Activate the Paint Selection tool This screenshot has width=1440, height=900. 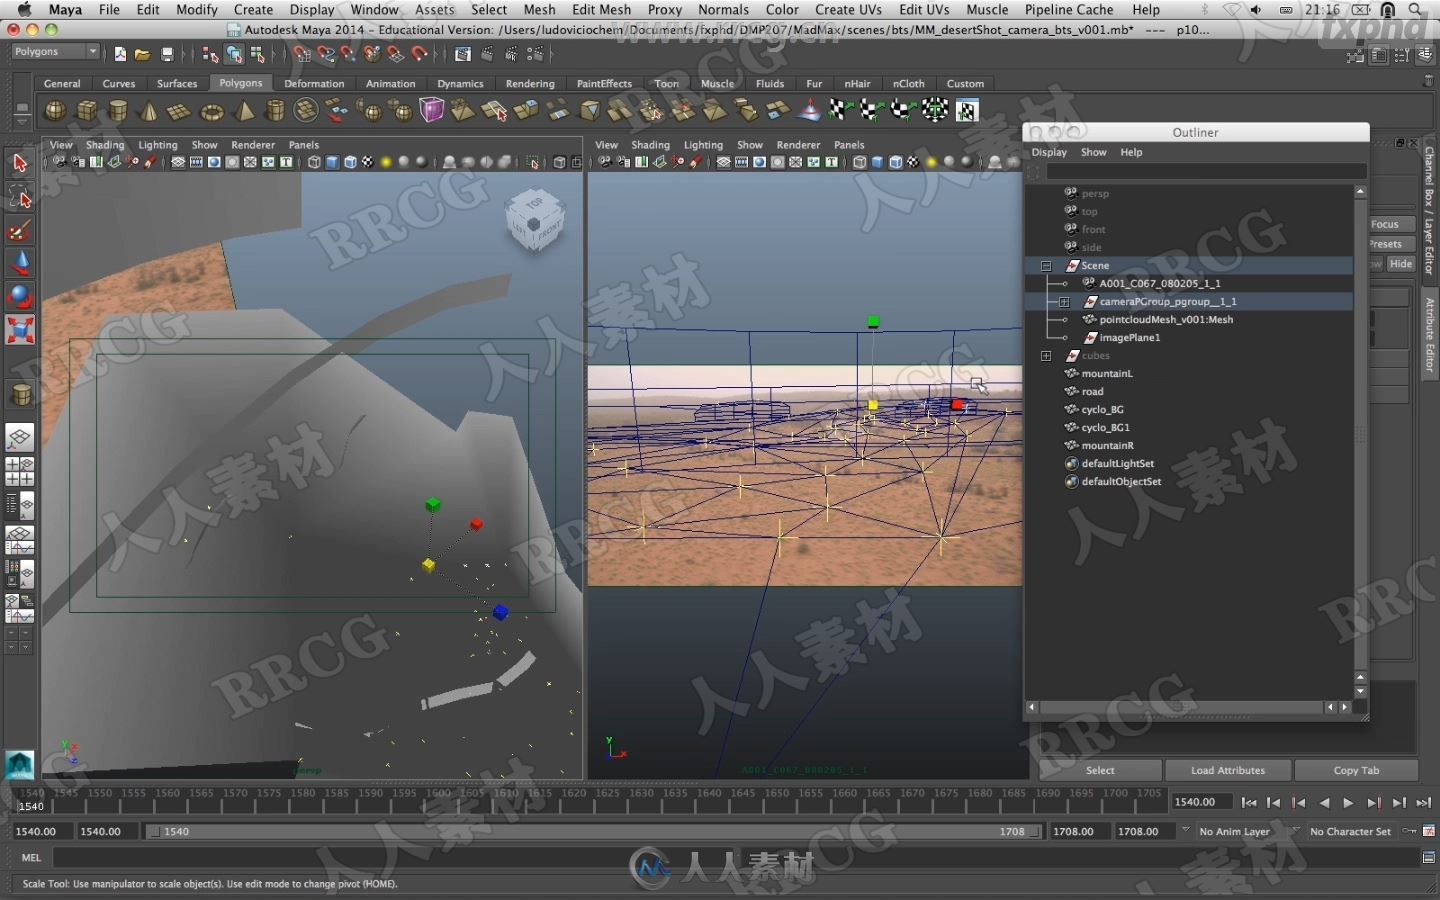pos(20,231)
